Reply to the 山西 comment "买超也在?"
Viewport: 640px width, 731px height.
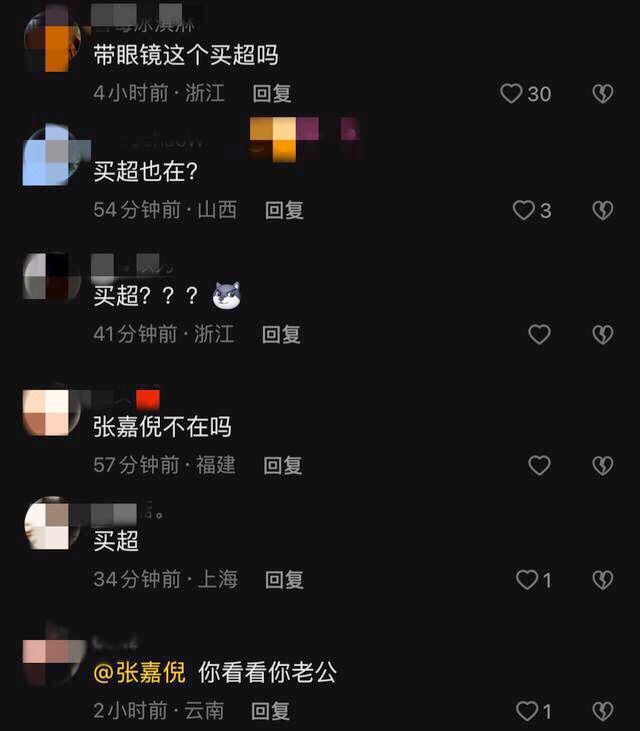click(x=284, y=210)
